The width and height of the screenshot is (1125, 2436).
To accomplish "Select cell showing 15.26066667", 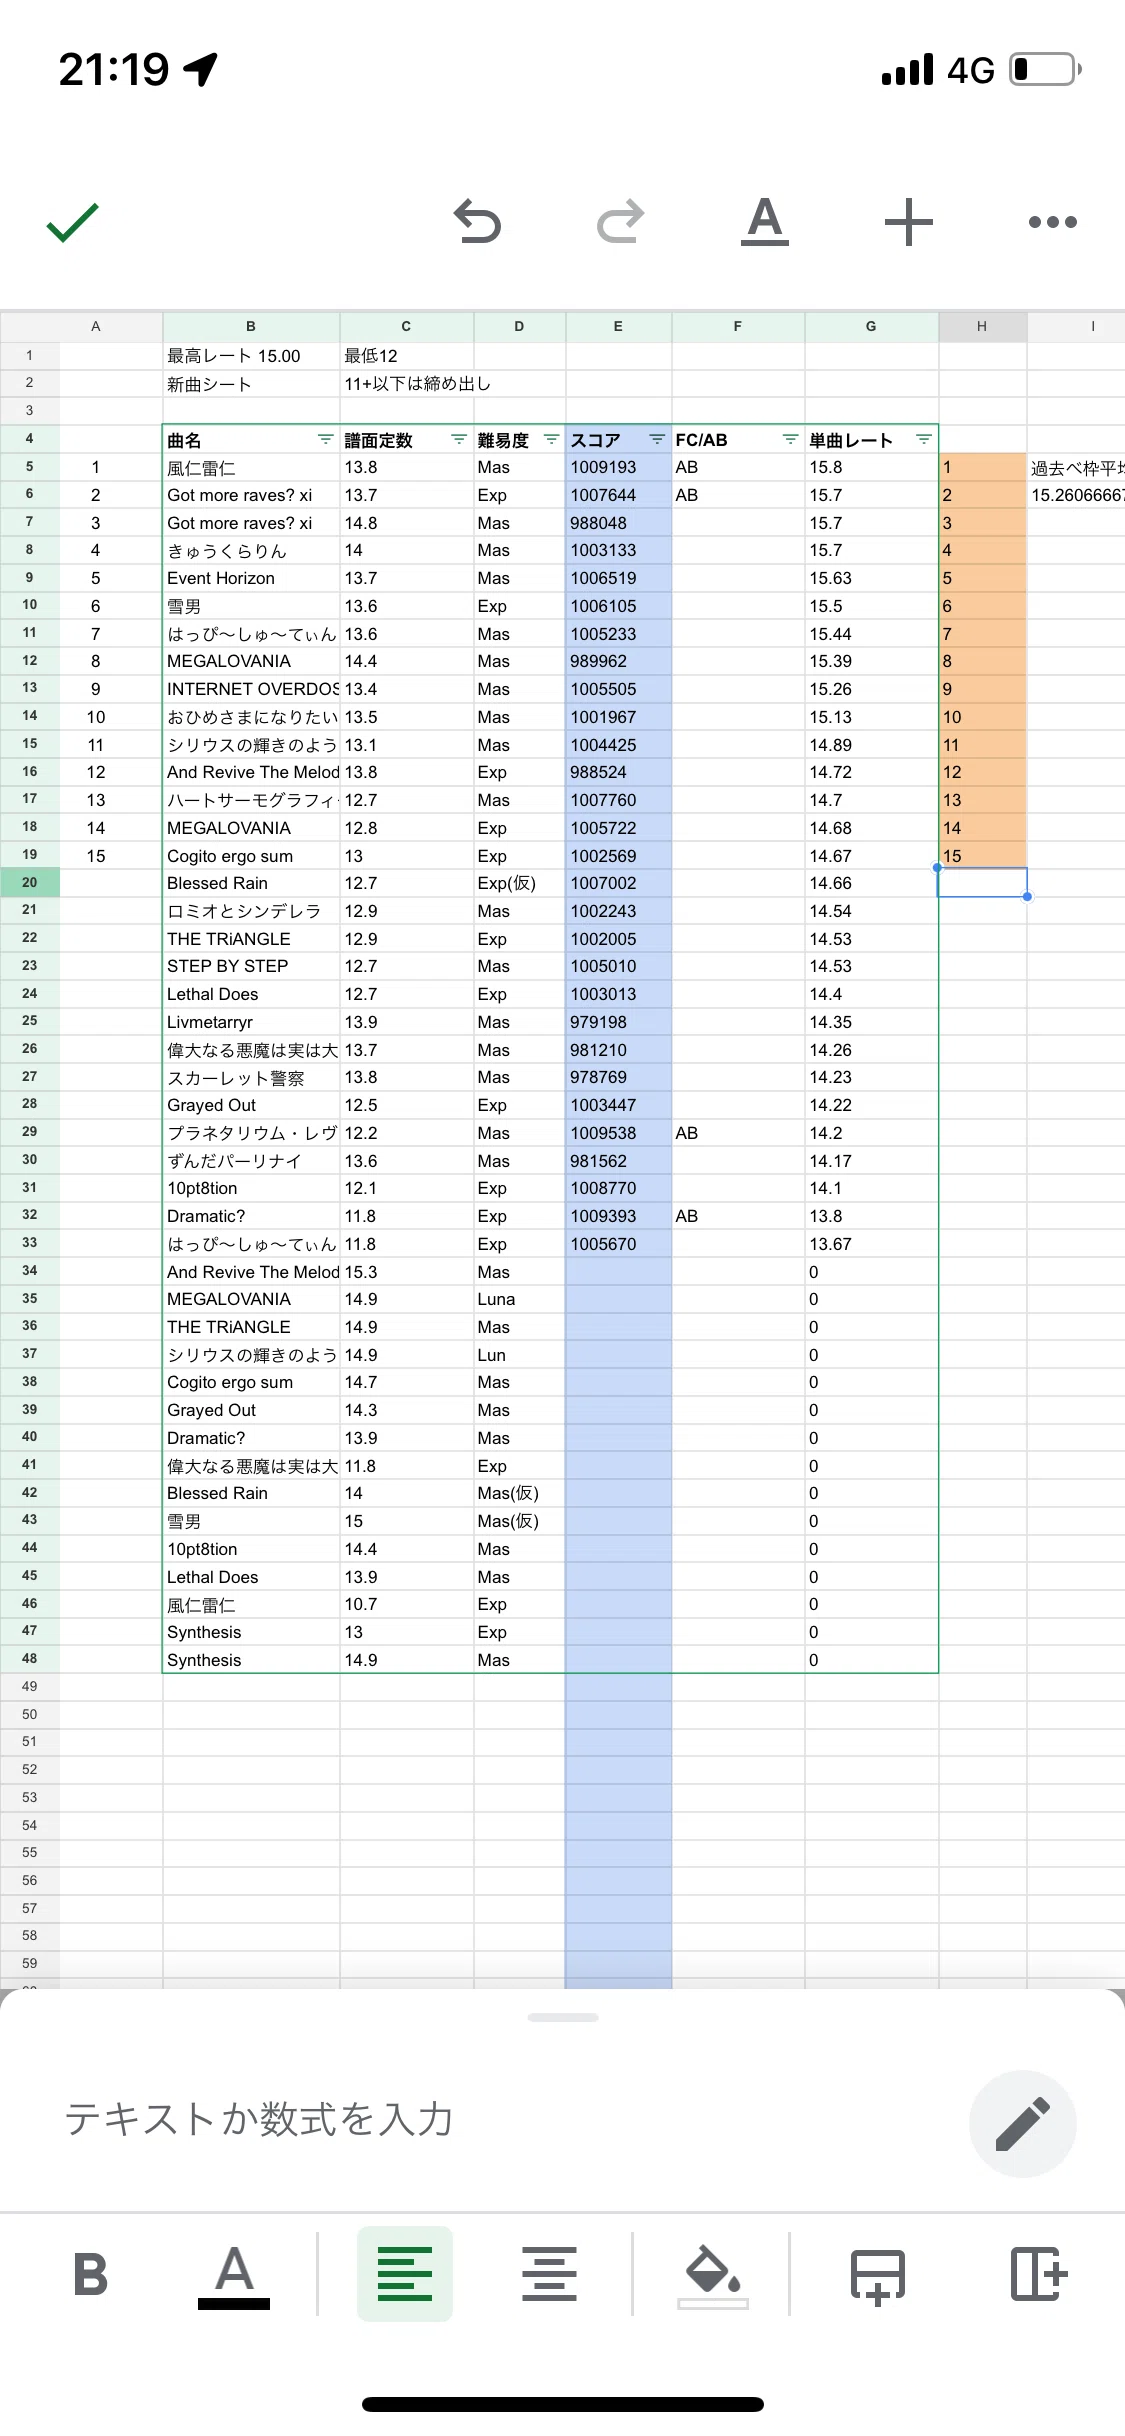I will tap(1076, 495).
